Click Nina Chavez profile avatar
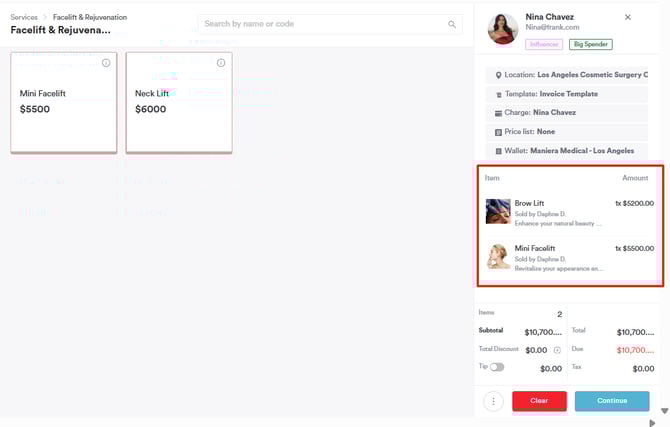The height and width of the screenshot is (427, 670). 502,29
